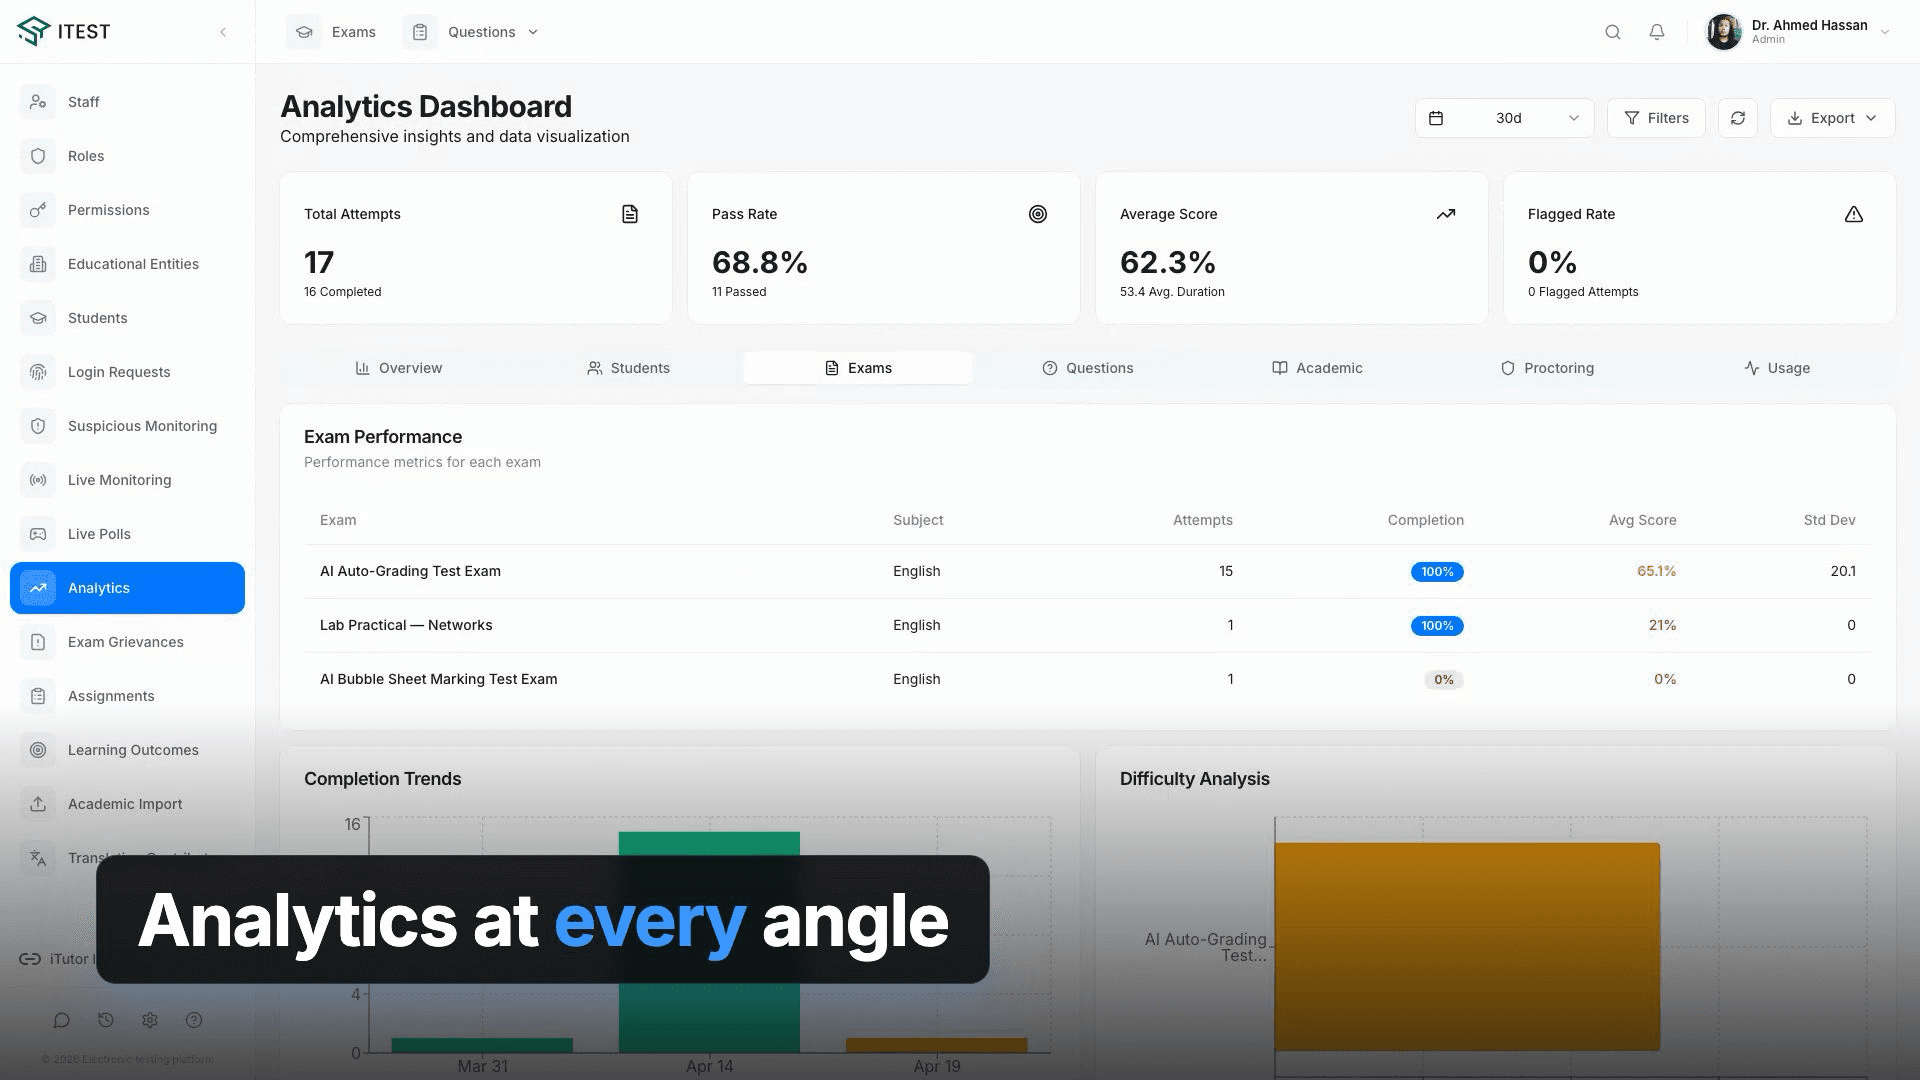
Task: Click AI Bubble Sheet Marking Test Exam name
Action: [x=438, y=679]
